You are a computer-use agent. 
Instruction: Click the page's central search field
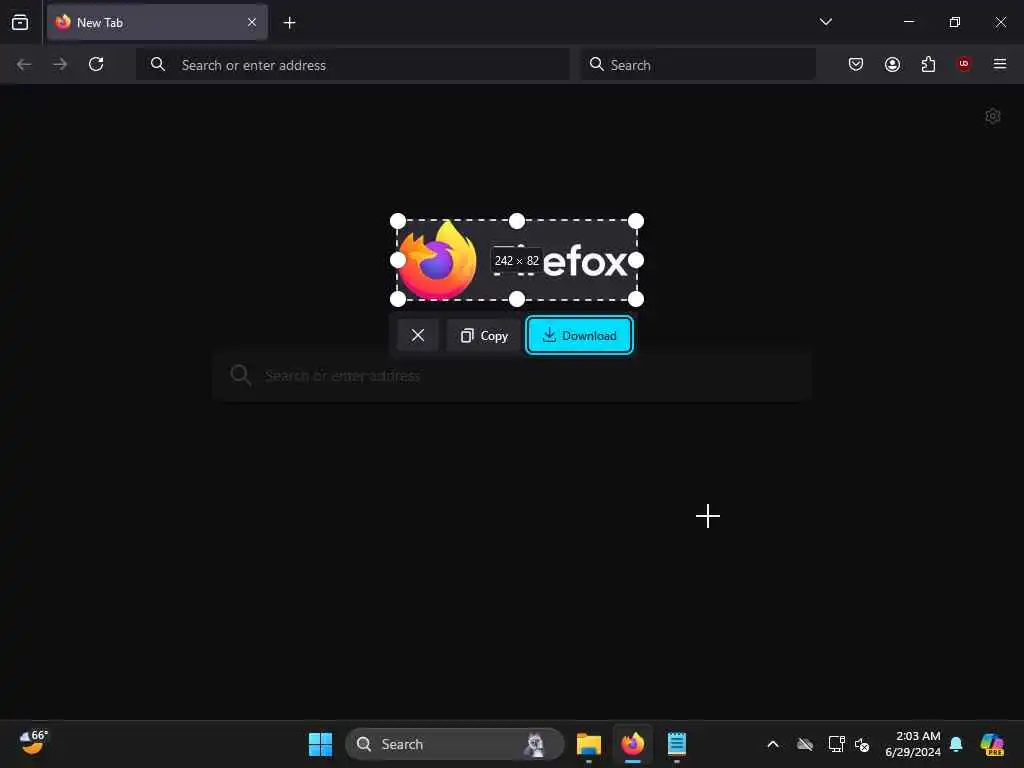click(x=512, y=376)
